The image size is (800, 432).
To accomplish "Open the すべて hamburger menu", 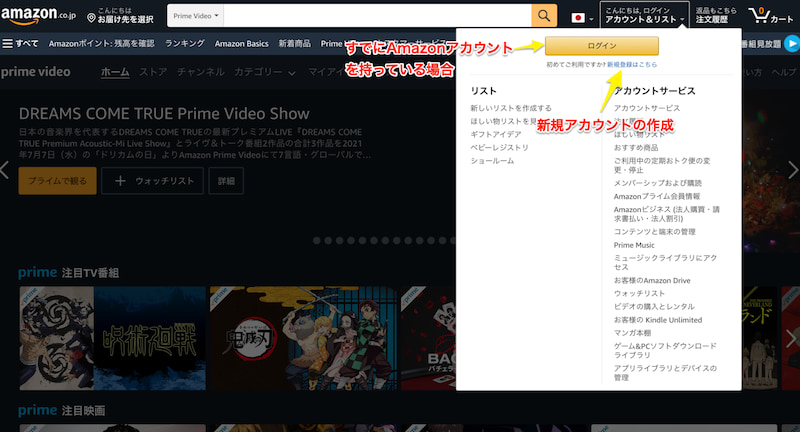I will [x=20, y=44].
